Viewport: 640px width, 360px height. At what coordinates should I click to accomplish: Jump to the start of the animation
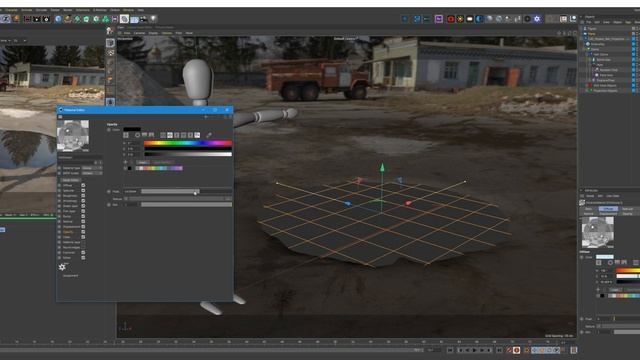point(451,350)
